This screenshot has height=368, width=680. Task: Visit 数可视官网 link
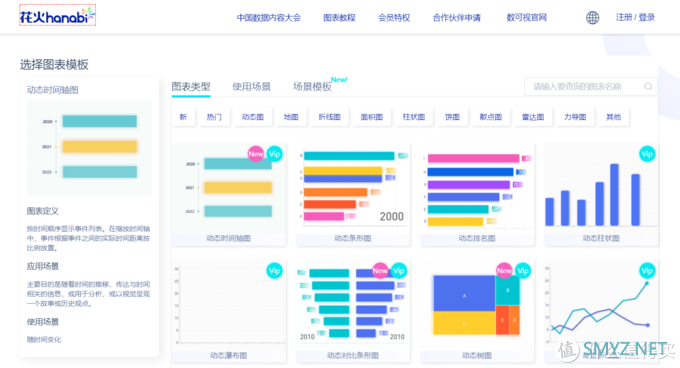[526, 18]
